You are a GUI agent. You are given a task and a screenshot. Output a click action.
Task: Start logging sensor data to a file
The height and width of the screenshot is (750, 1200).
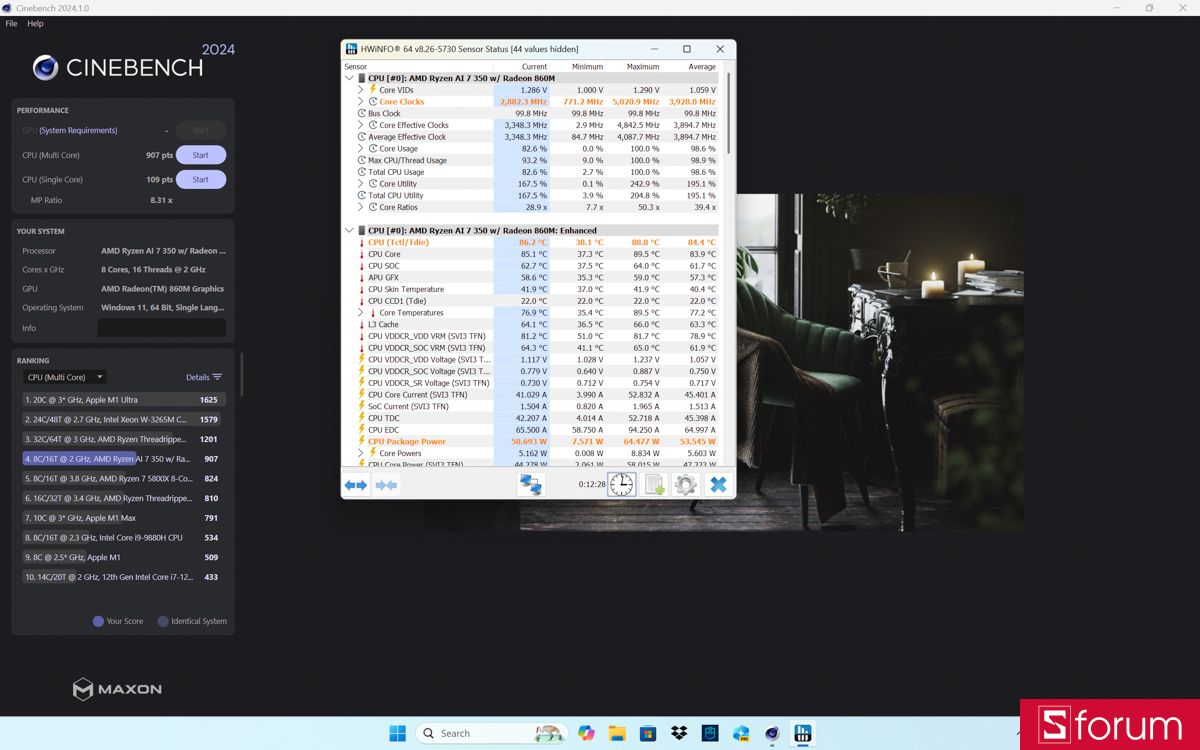[x=654, y=484]
